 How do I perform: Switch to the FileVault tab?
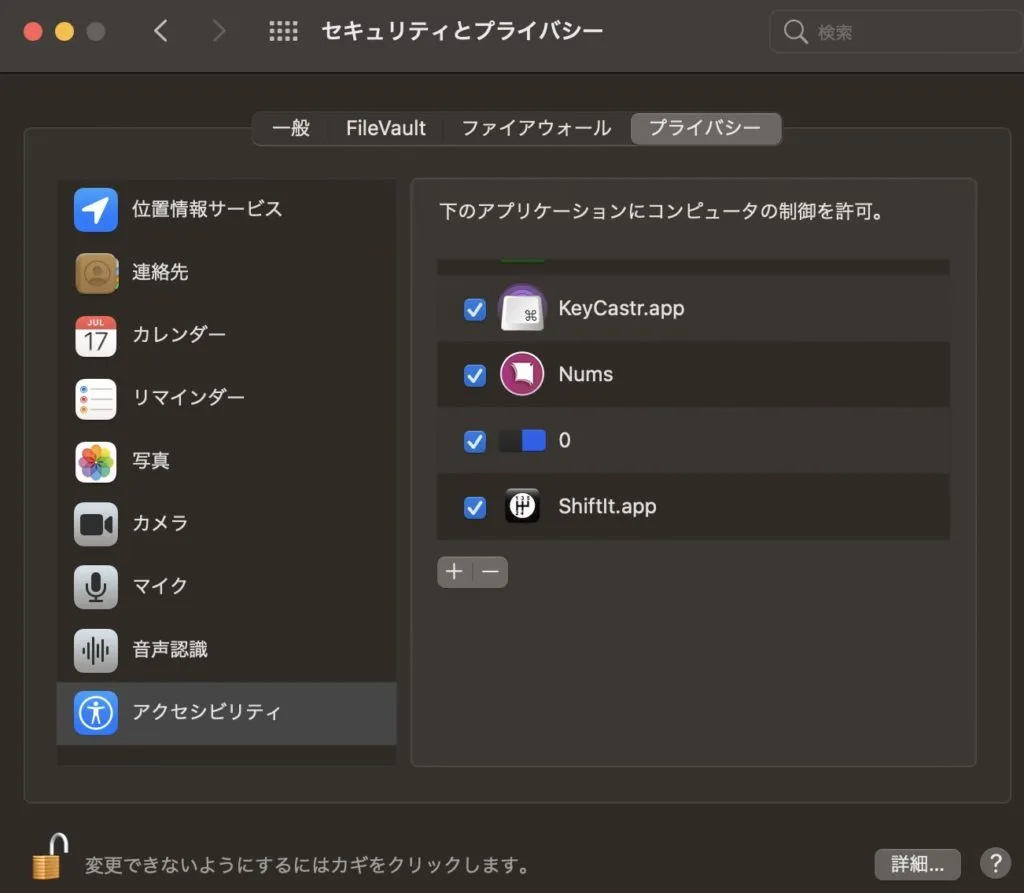point(385,128)
